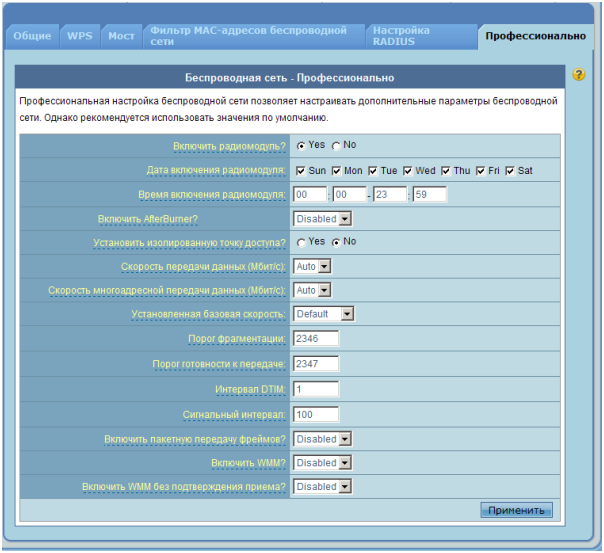Switch to the Общие tab
The image size is (604, 553).
(32, 36)
